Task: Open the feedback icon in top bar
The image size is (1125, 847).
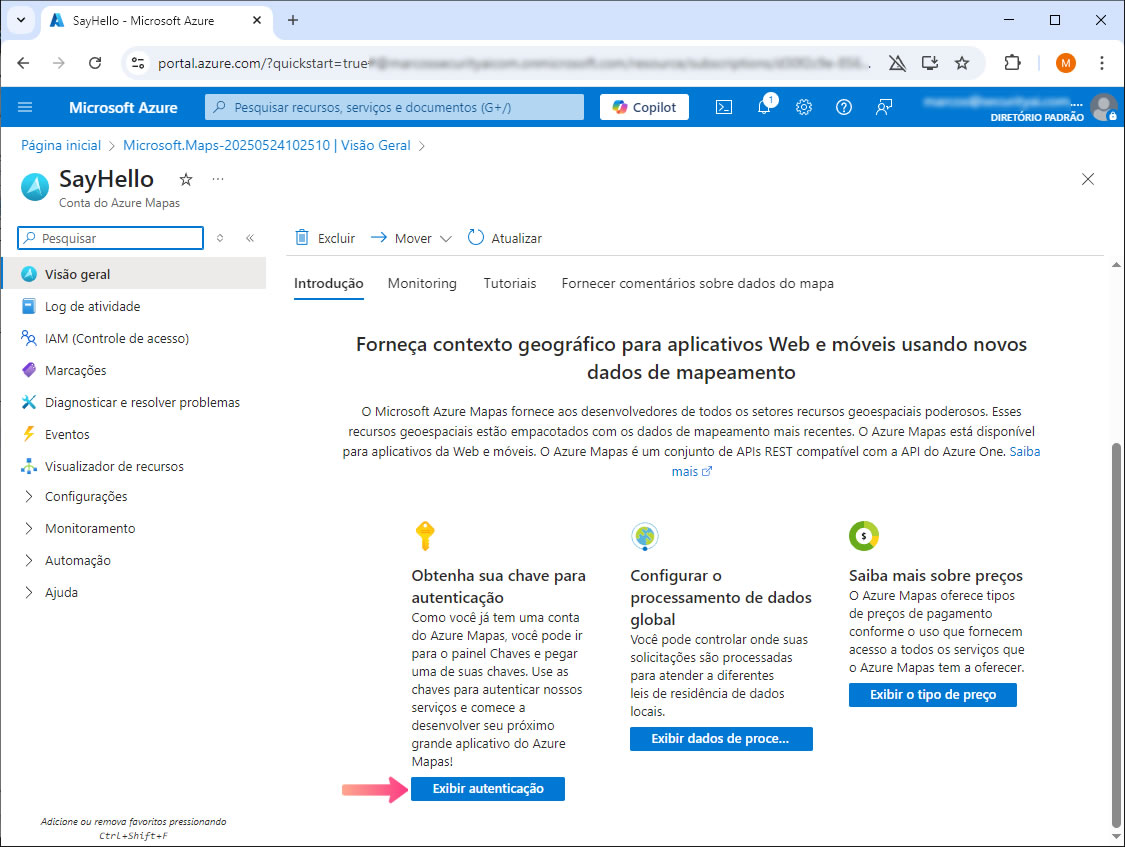Action: [883, 107]
